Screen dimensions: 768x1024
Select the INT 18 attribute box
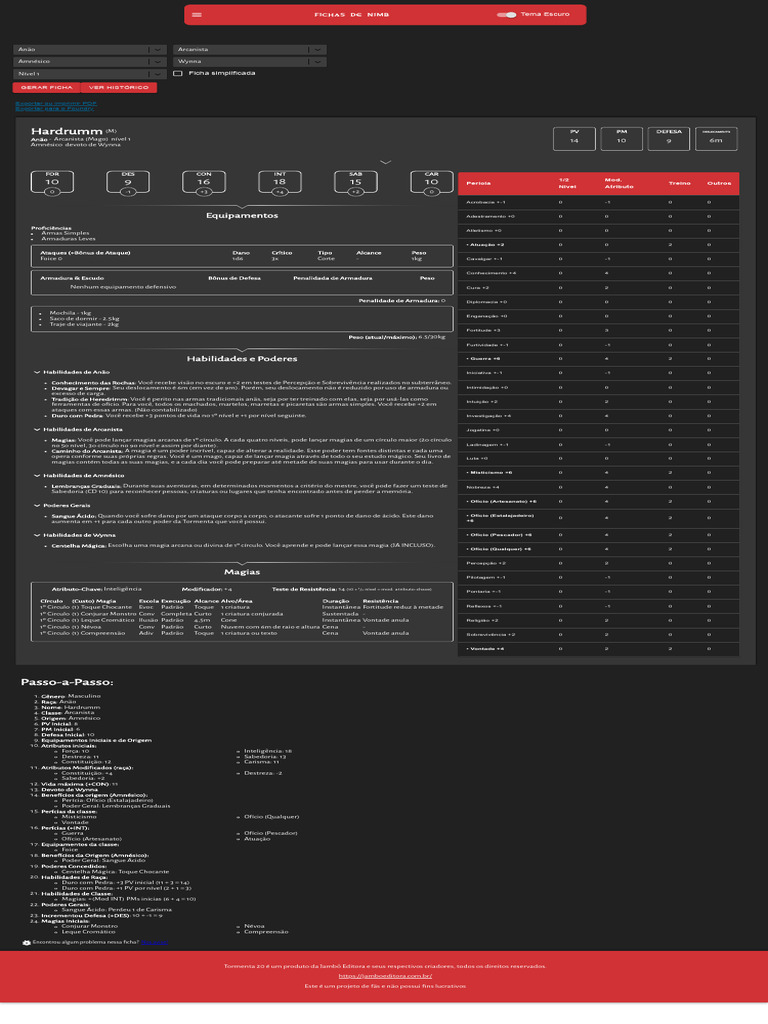tap(280, 182)
